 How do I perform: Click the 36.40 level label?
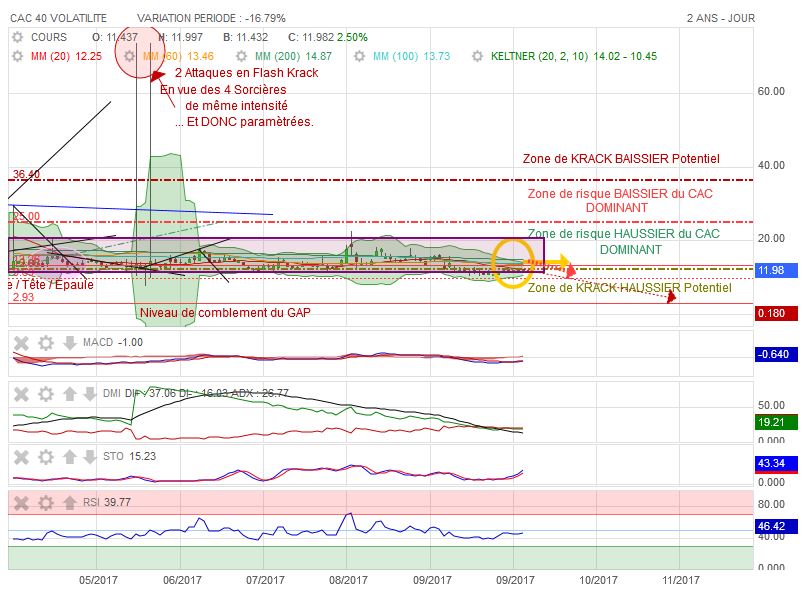point(26,174)
